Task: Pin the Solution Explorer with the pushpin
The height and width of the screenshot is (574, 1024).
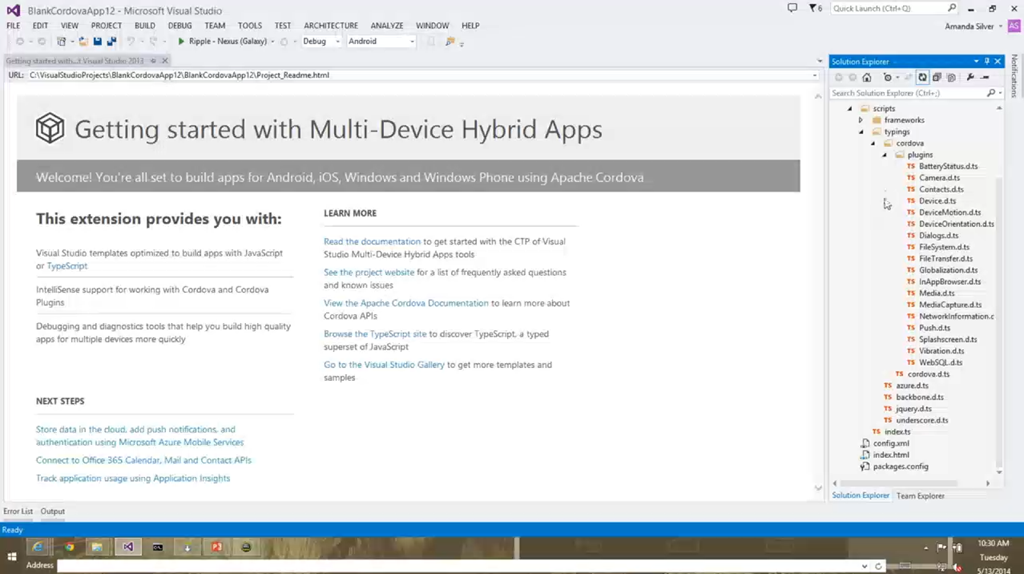Action: coord(987,61)
